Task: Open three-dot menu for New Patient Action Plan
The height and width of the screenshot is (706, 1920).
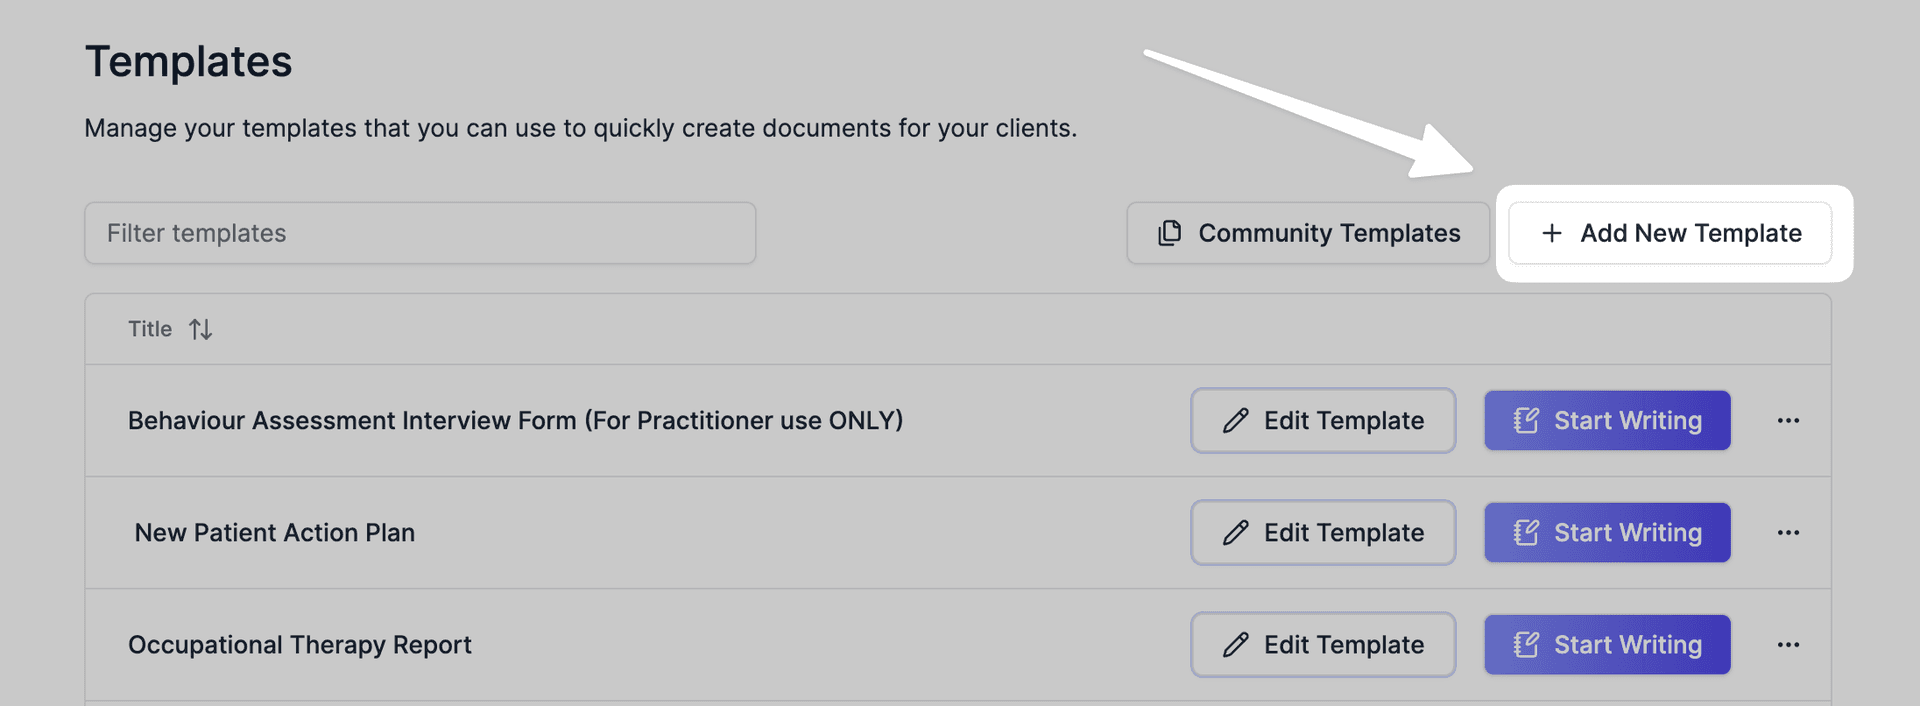Action: pos(1788,533)
